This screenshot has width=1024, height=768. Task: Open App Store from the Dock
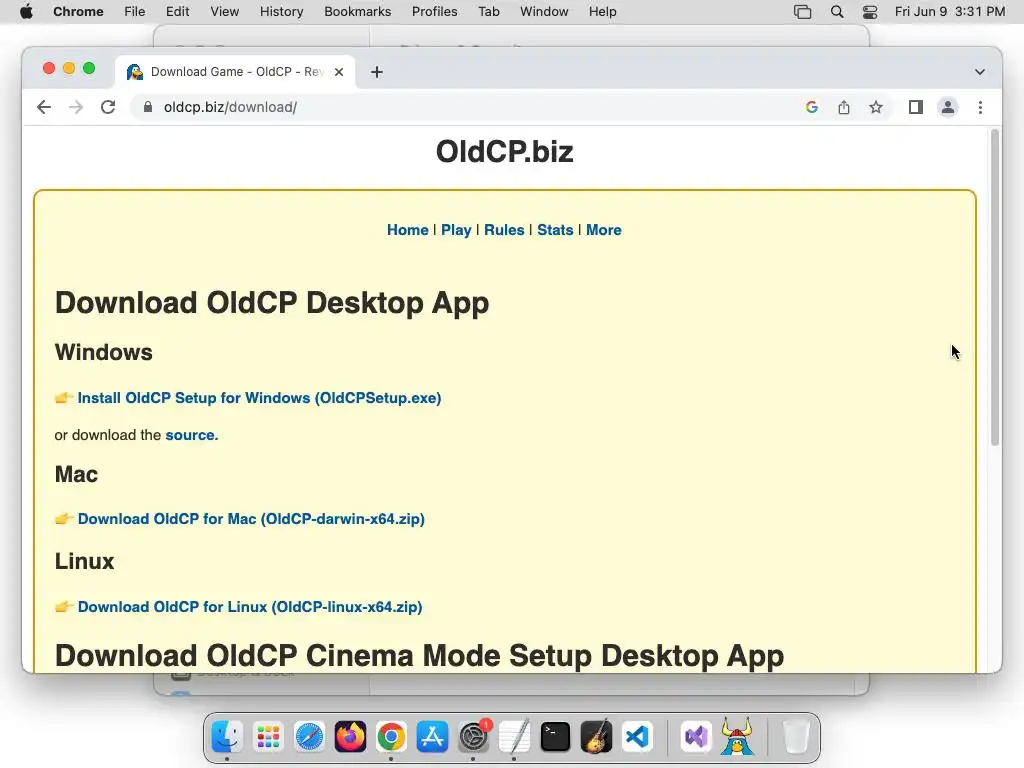(x=432, y=737)
